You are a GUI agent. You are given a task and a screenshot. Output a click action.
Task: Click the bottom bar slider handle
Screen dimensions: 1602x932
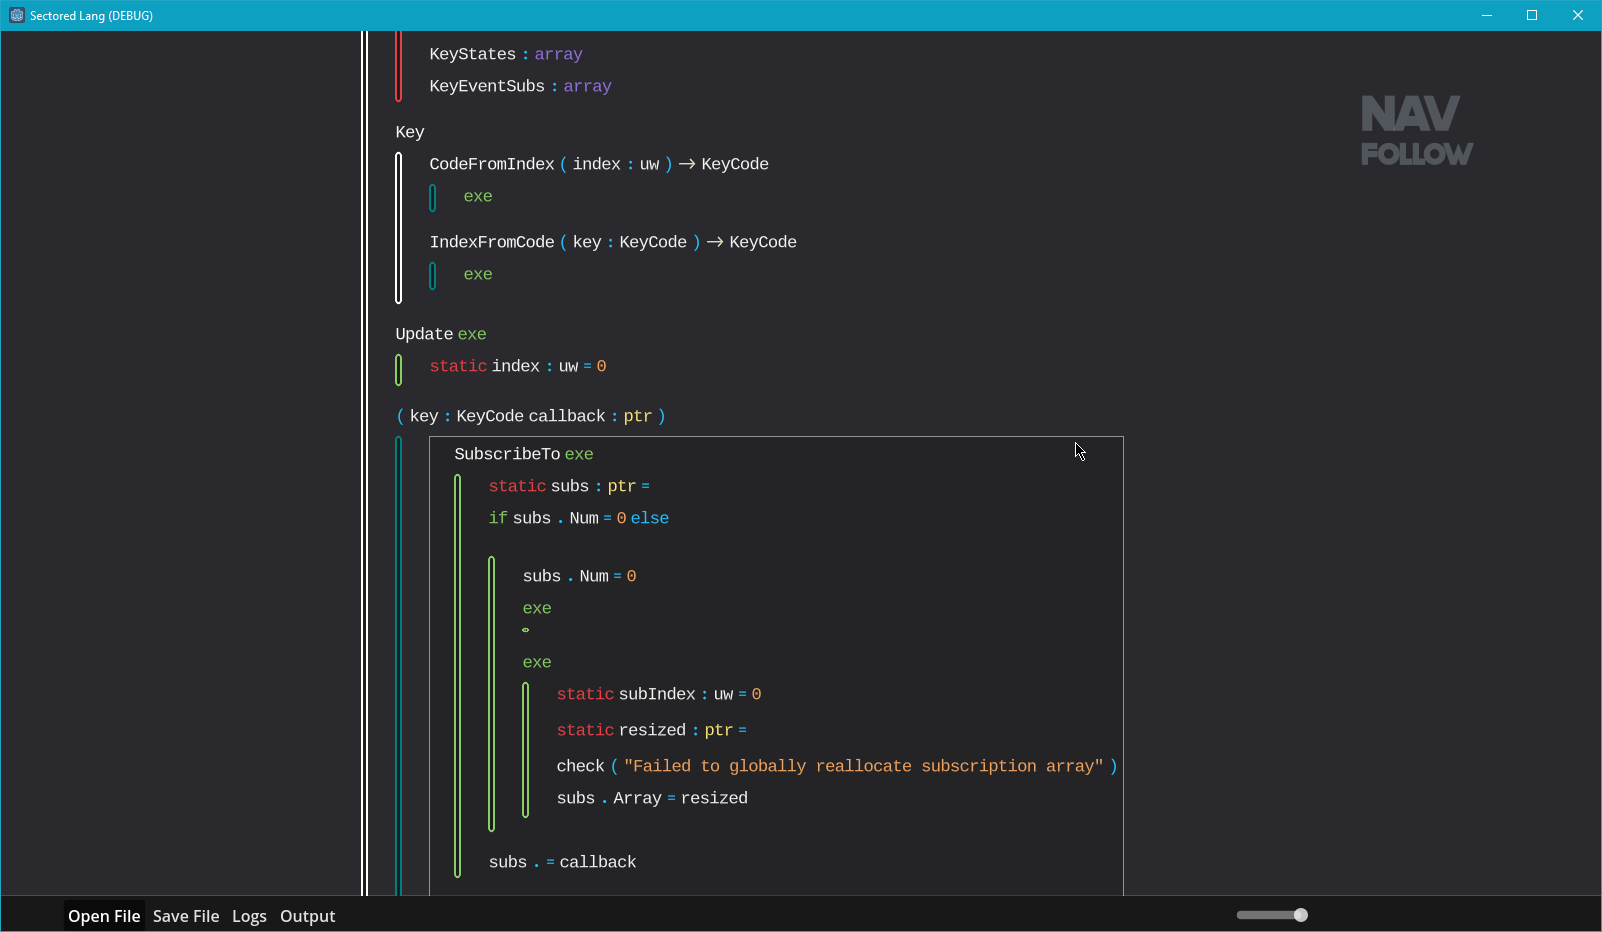[1301, 915]
